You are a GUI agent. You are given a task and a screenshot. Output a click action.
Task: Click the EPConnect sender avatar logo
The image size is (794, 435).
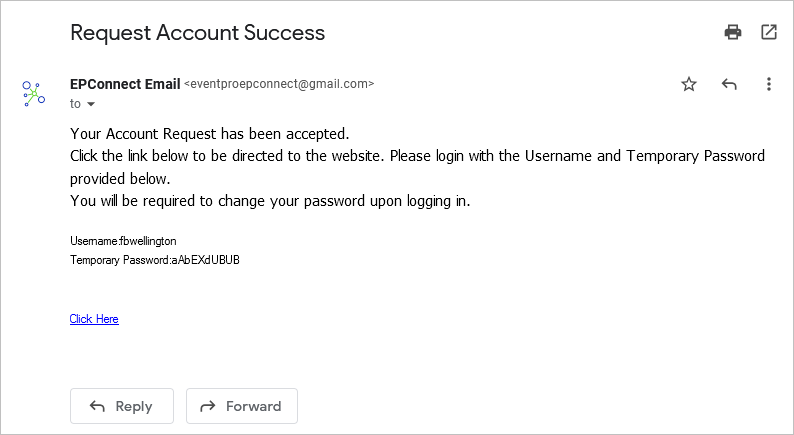pos(33,94)
